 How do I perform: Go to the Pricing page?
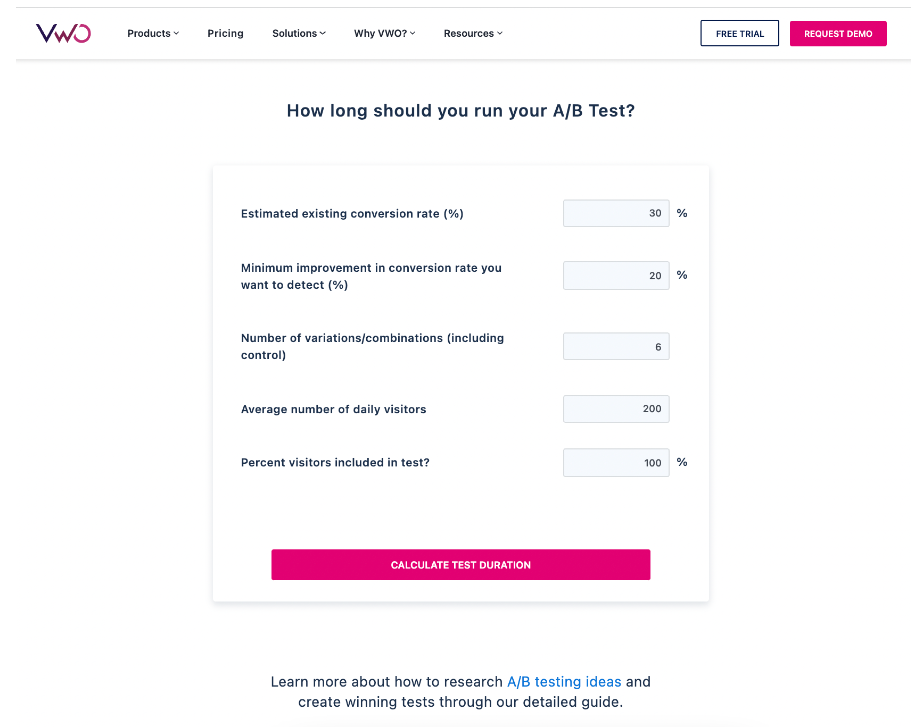(225, 34)
